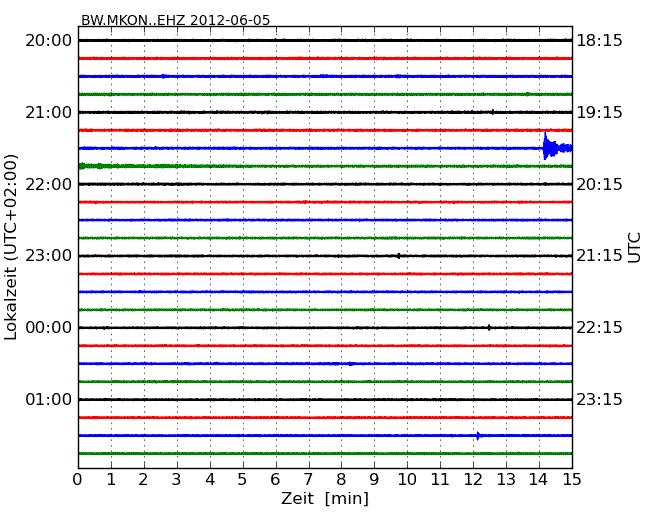
Task: Select the 22:00 local time label
Action: 49,184
